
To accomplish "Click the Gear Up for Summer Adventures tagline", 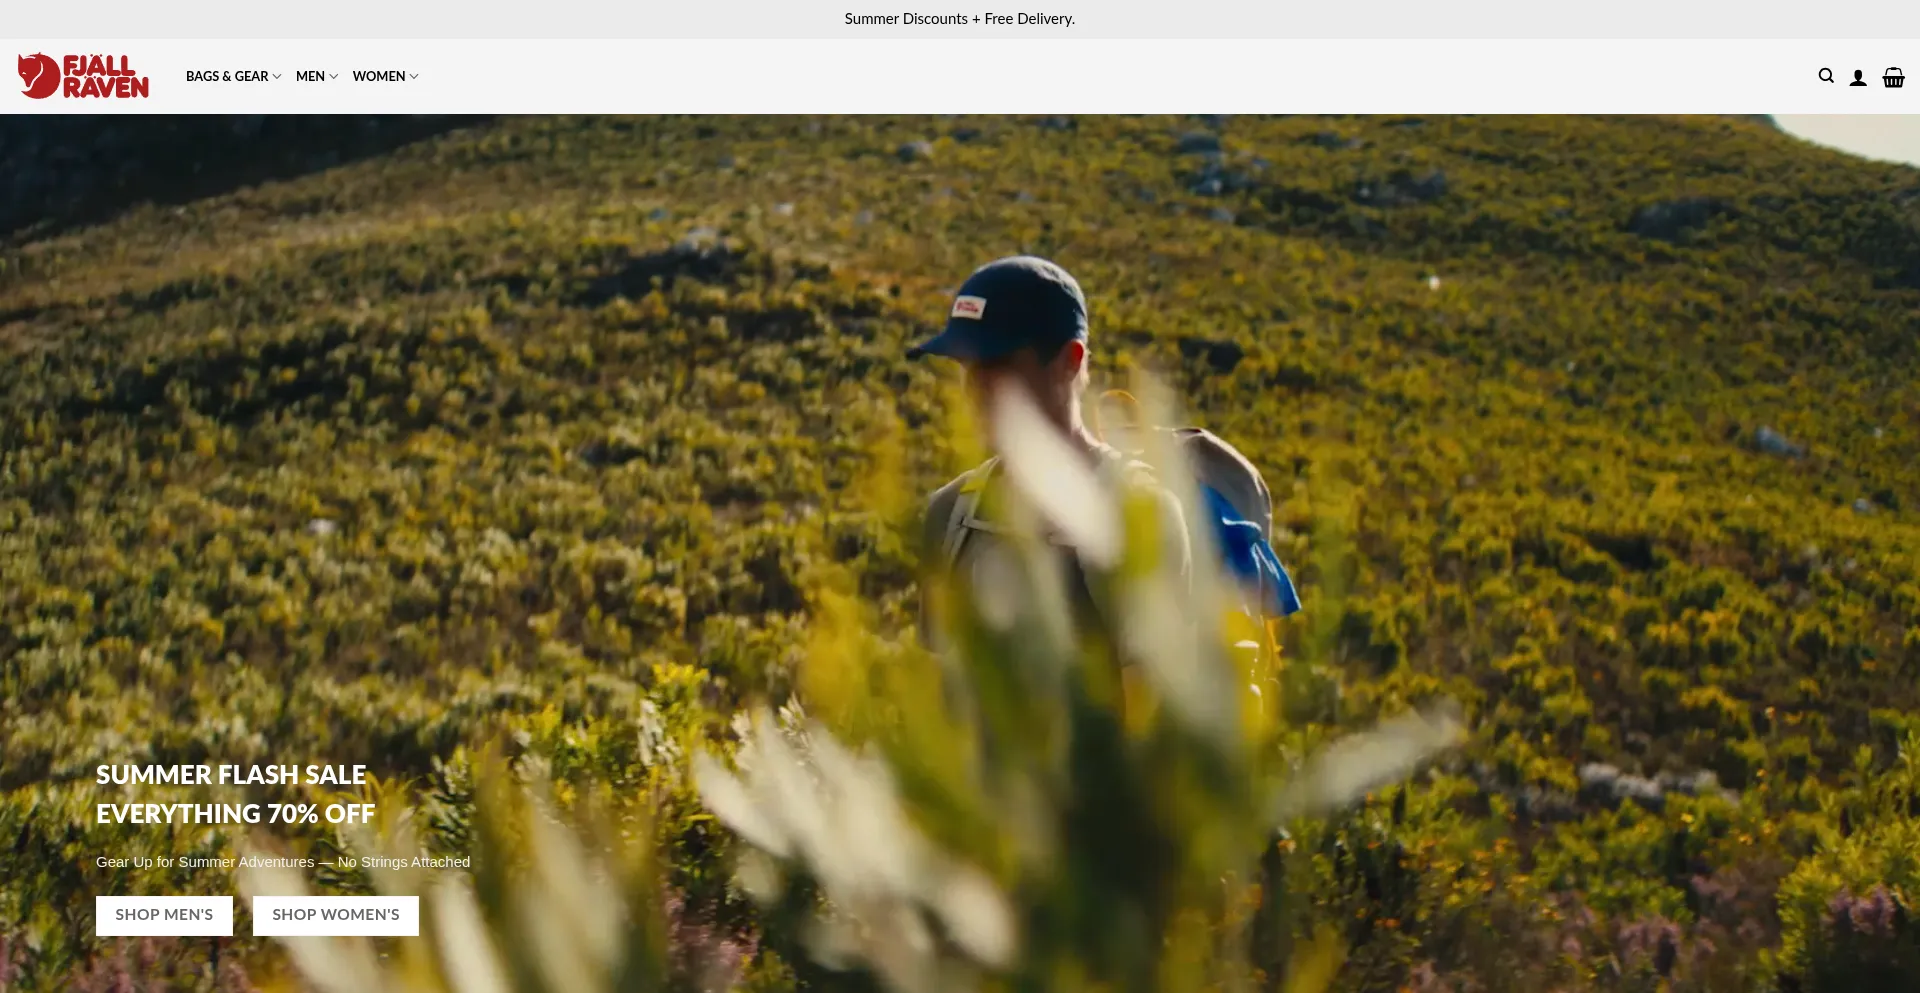I will [x=283, y=862].
